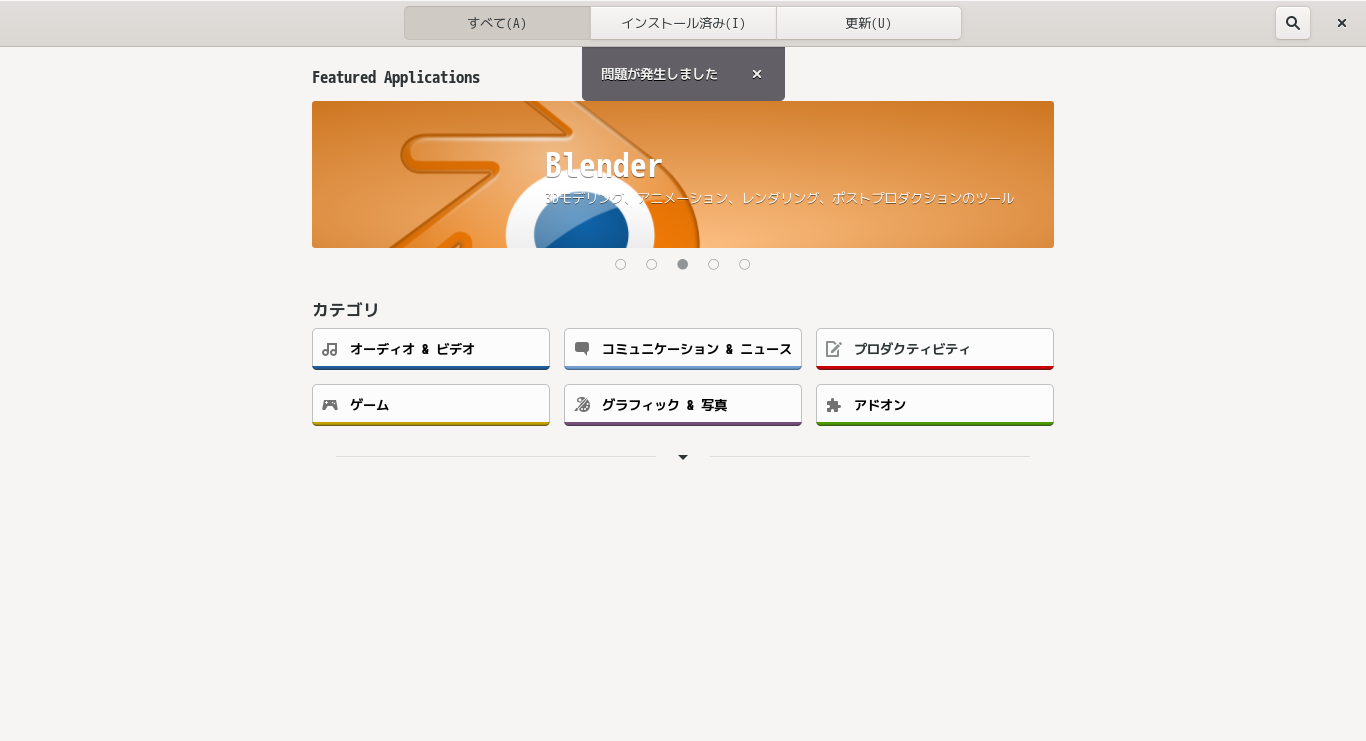Click the gamepad icon for ゲーム

pos(330,405)
